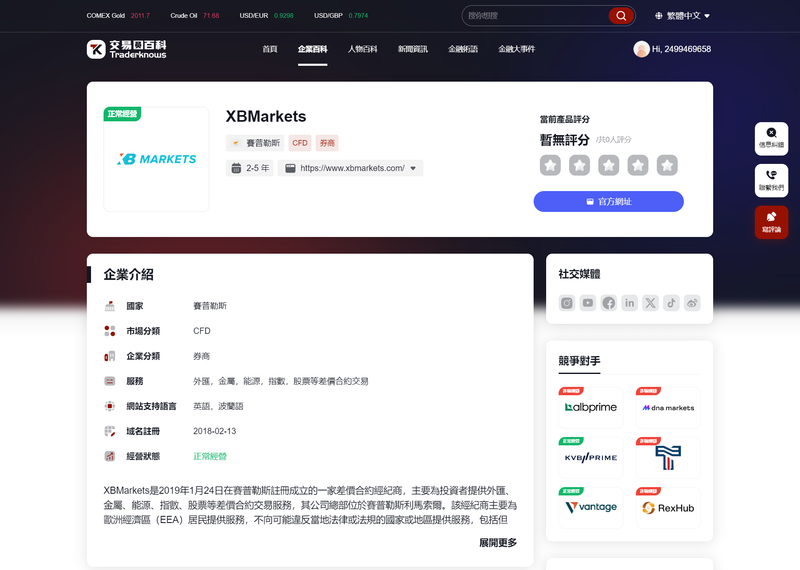
Task: Click the first rating star
Action: (x=550, y=165)
